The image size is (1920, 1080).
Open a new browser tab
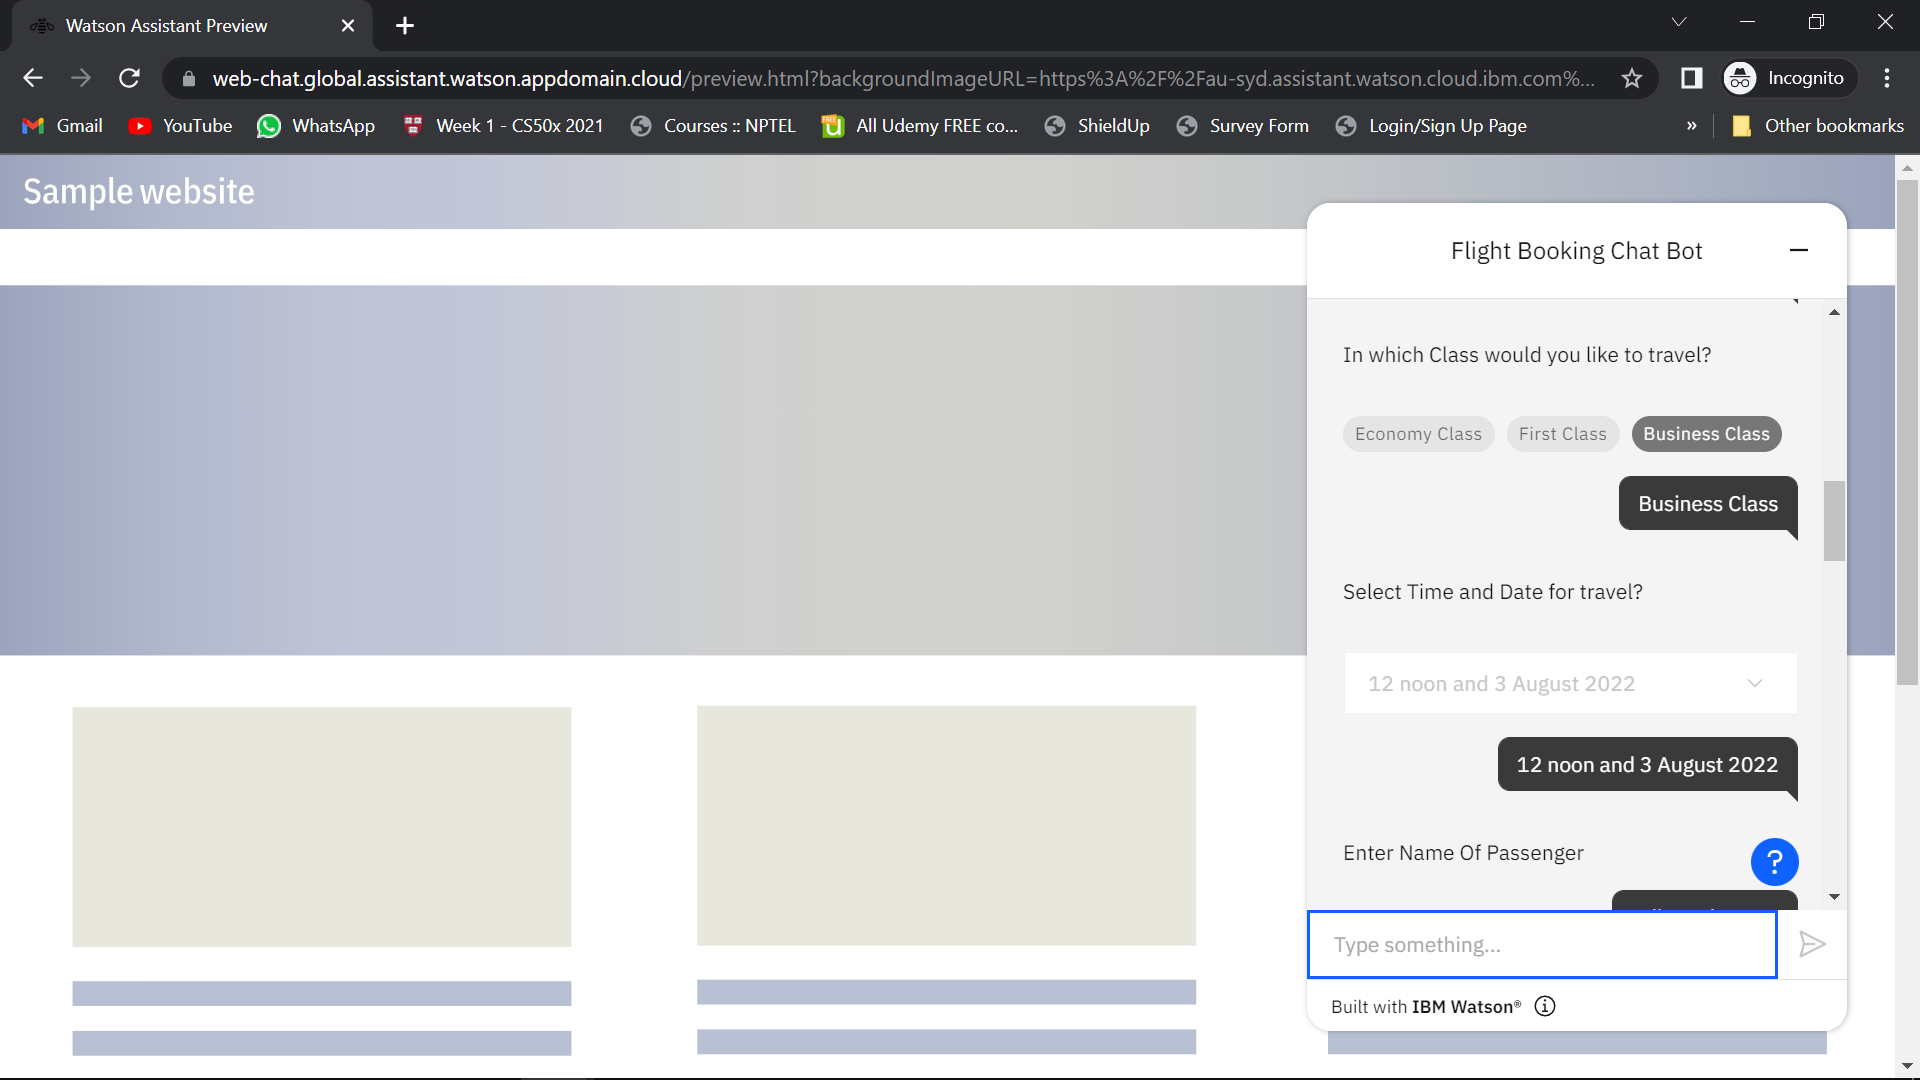pyautogui.click(x=404, y=26)
